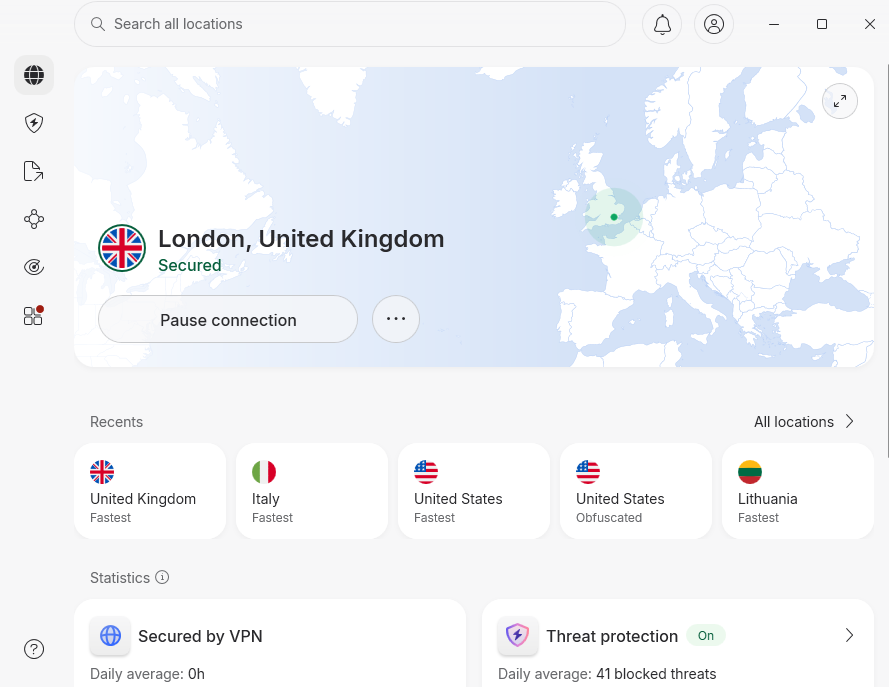
Task: Click Daily average 41 blocked threats text
Action: click(607, 673)
